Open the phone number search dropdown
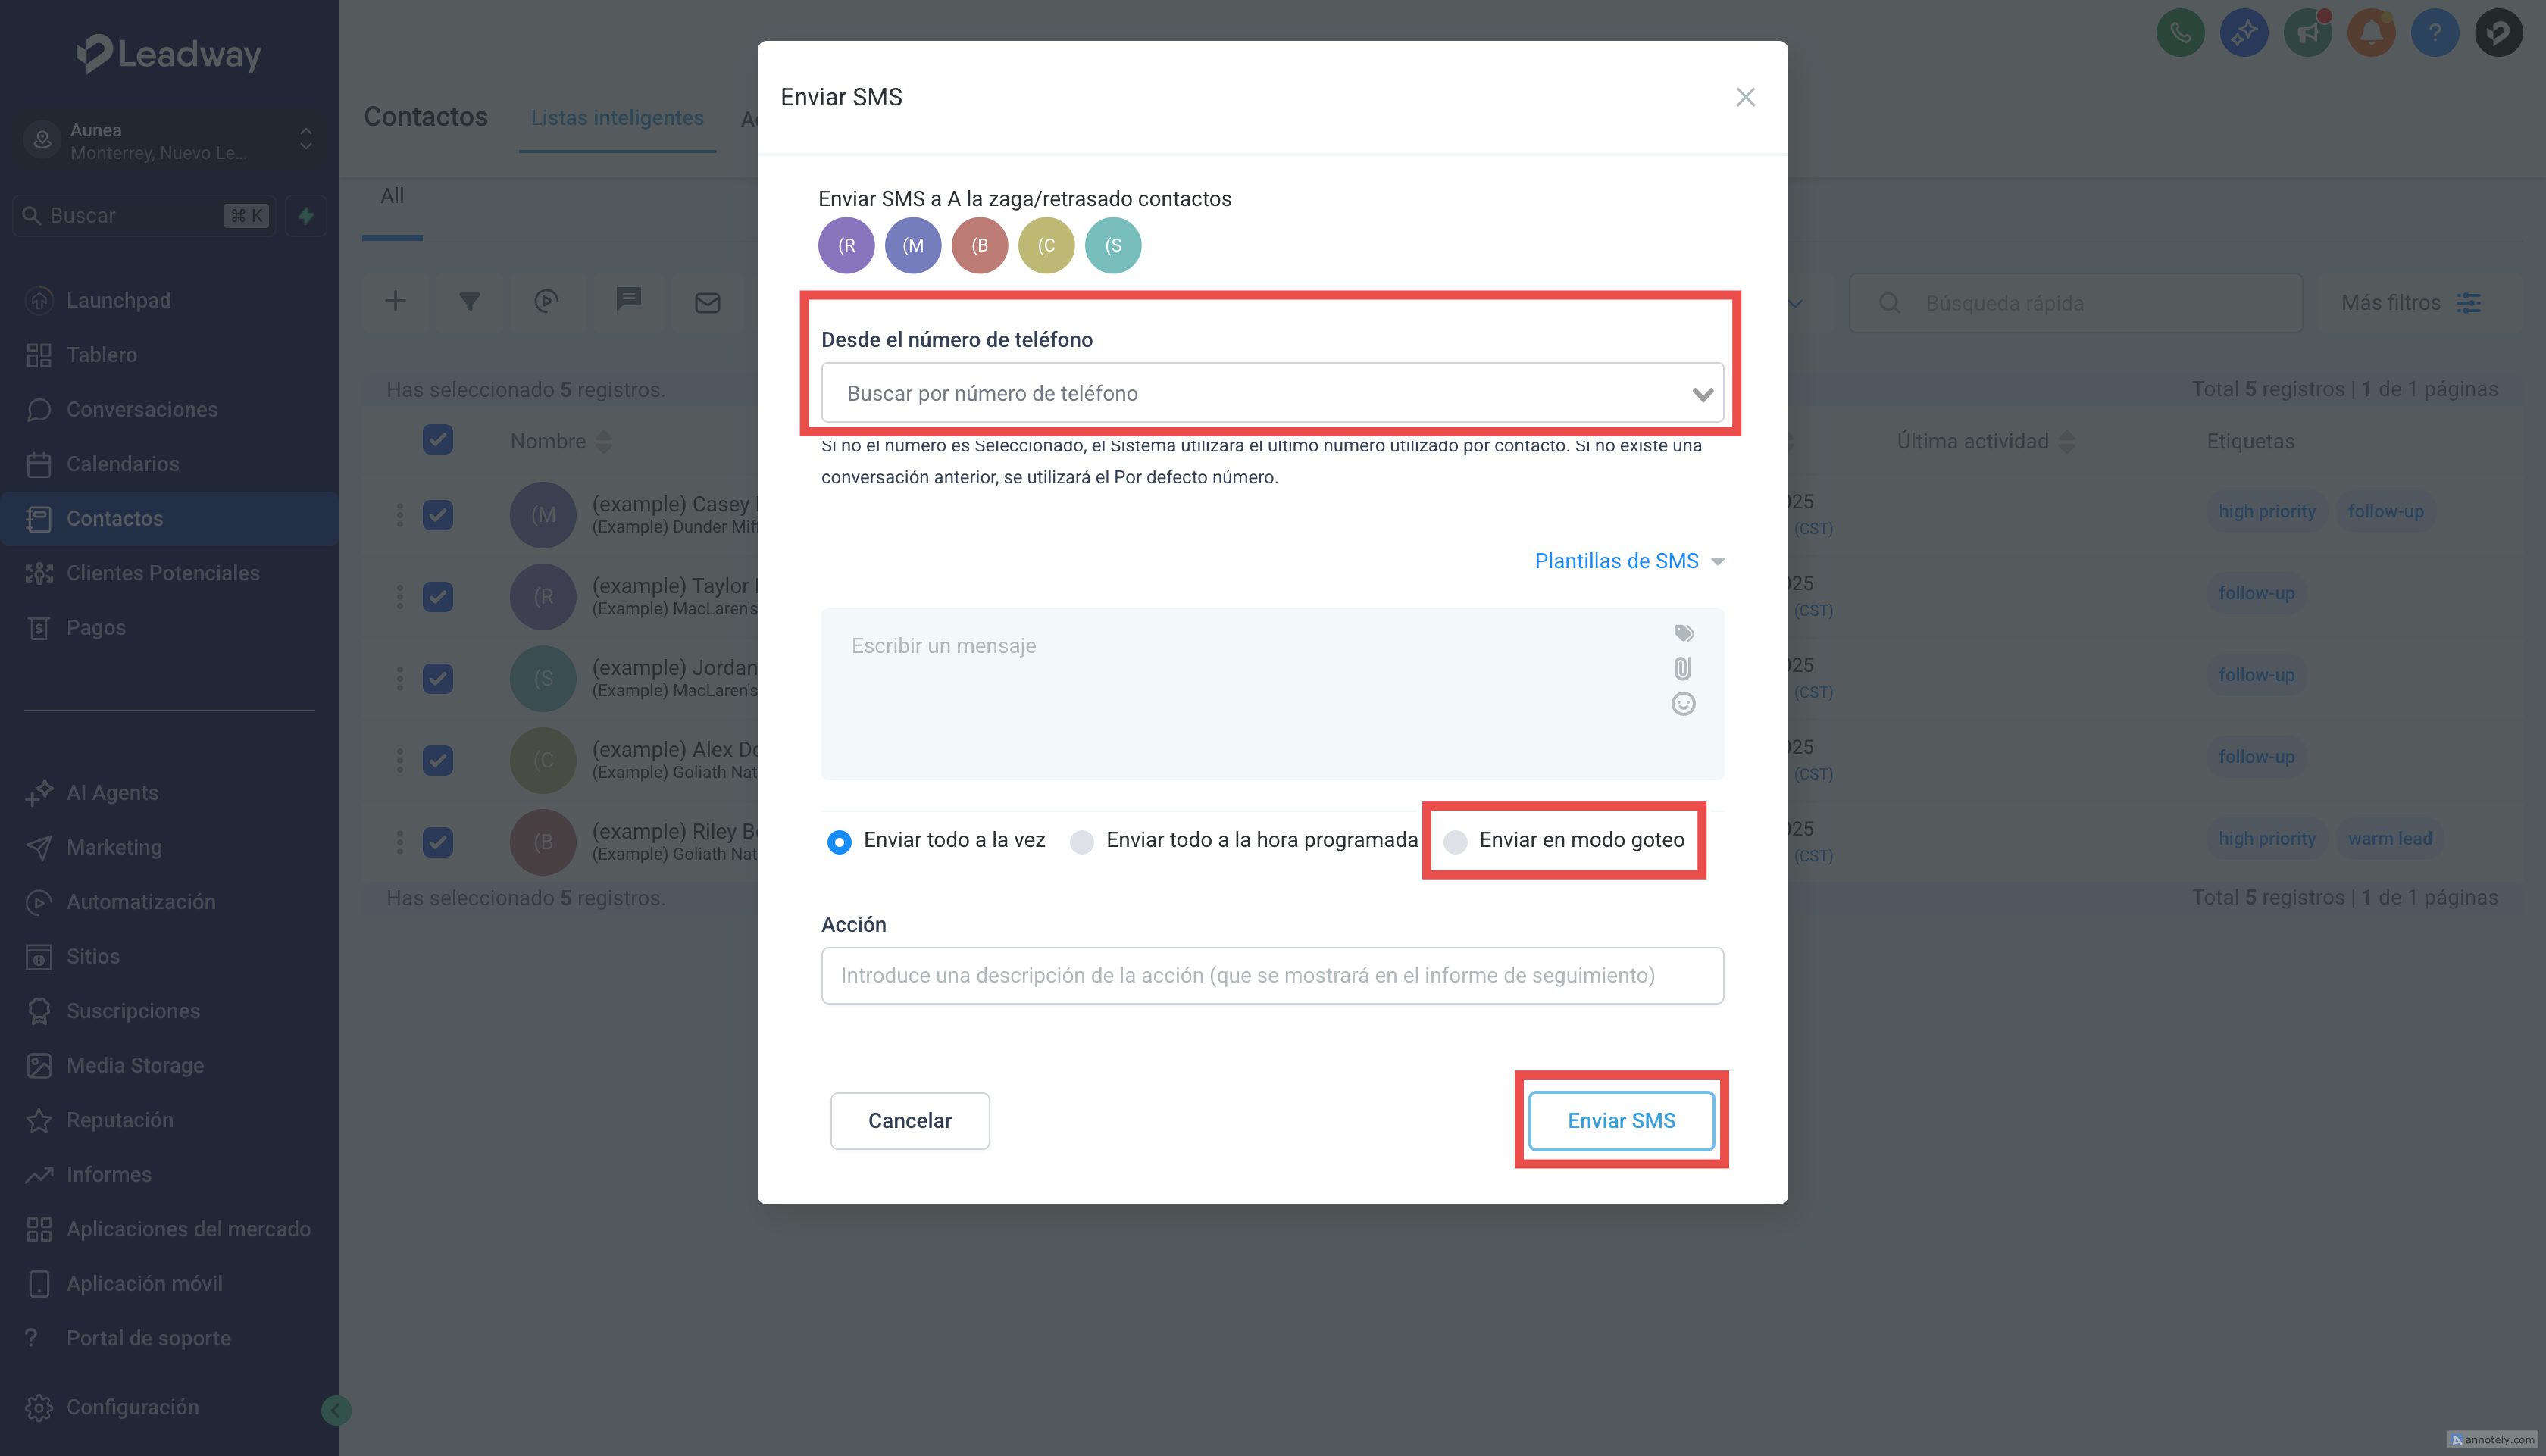 click(x=1272, y=393)
